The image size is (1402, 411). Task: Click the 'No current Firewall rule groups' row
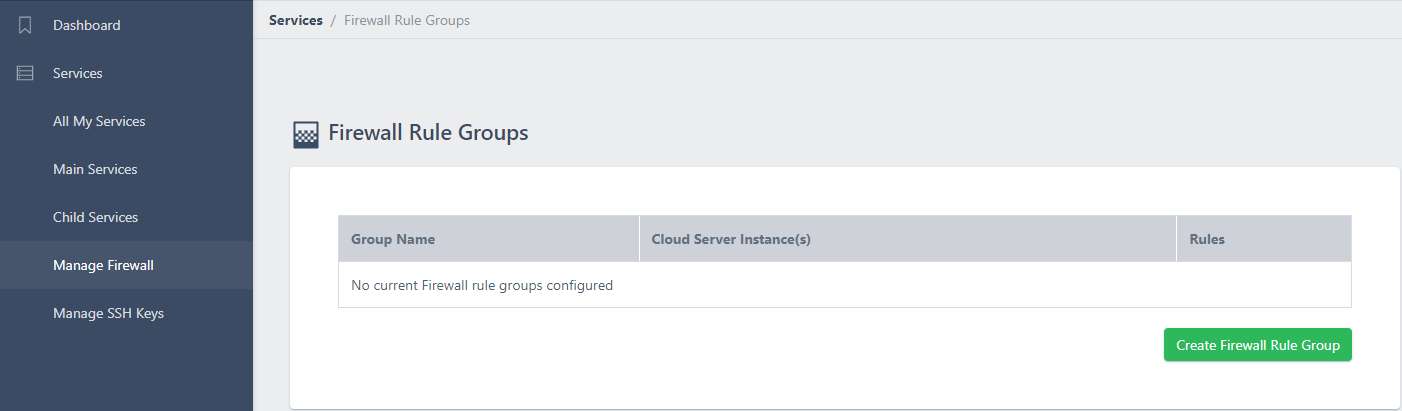(845, 285)
